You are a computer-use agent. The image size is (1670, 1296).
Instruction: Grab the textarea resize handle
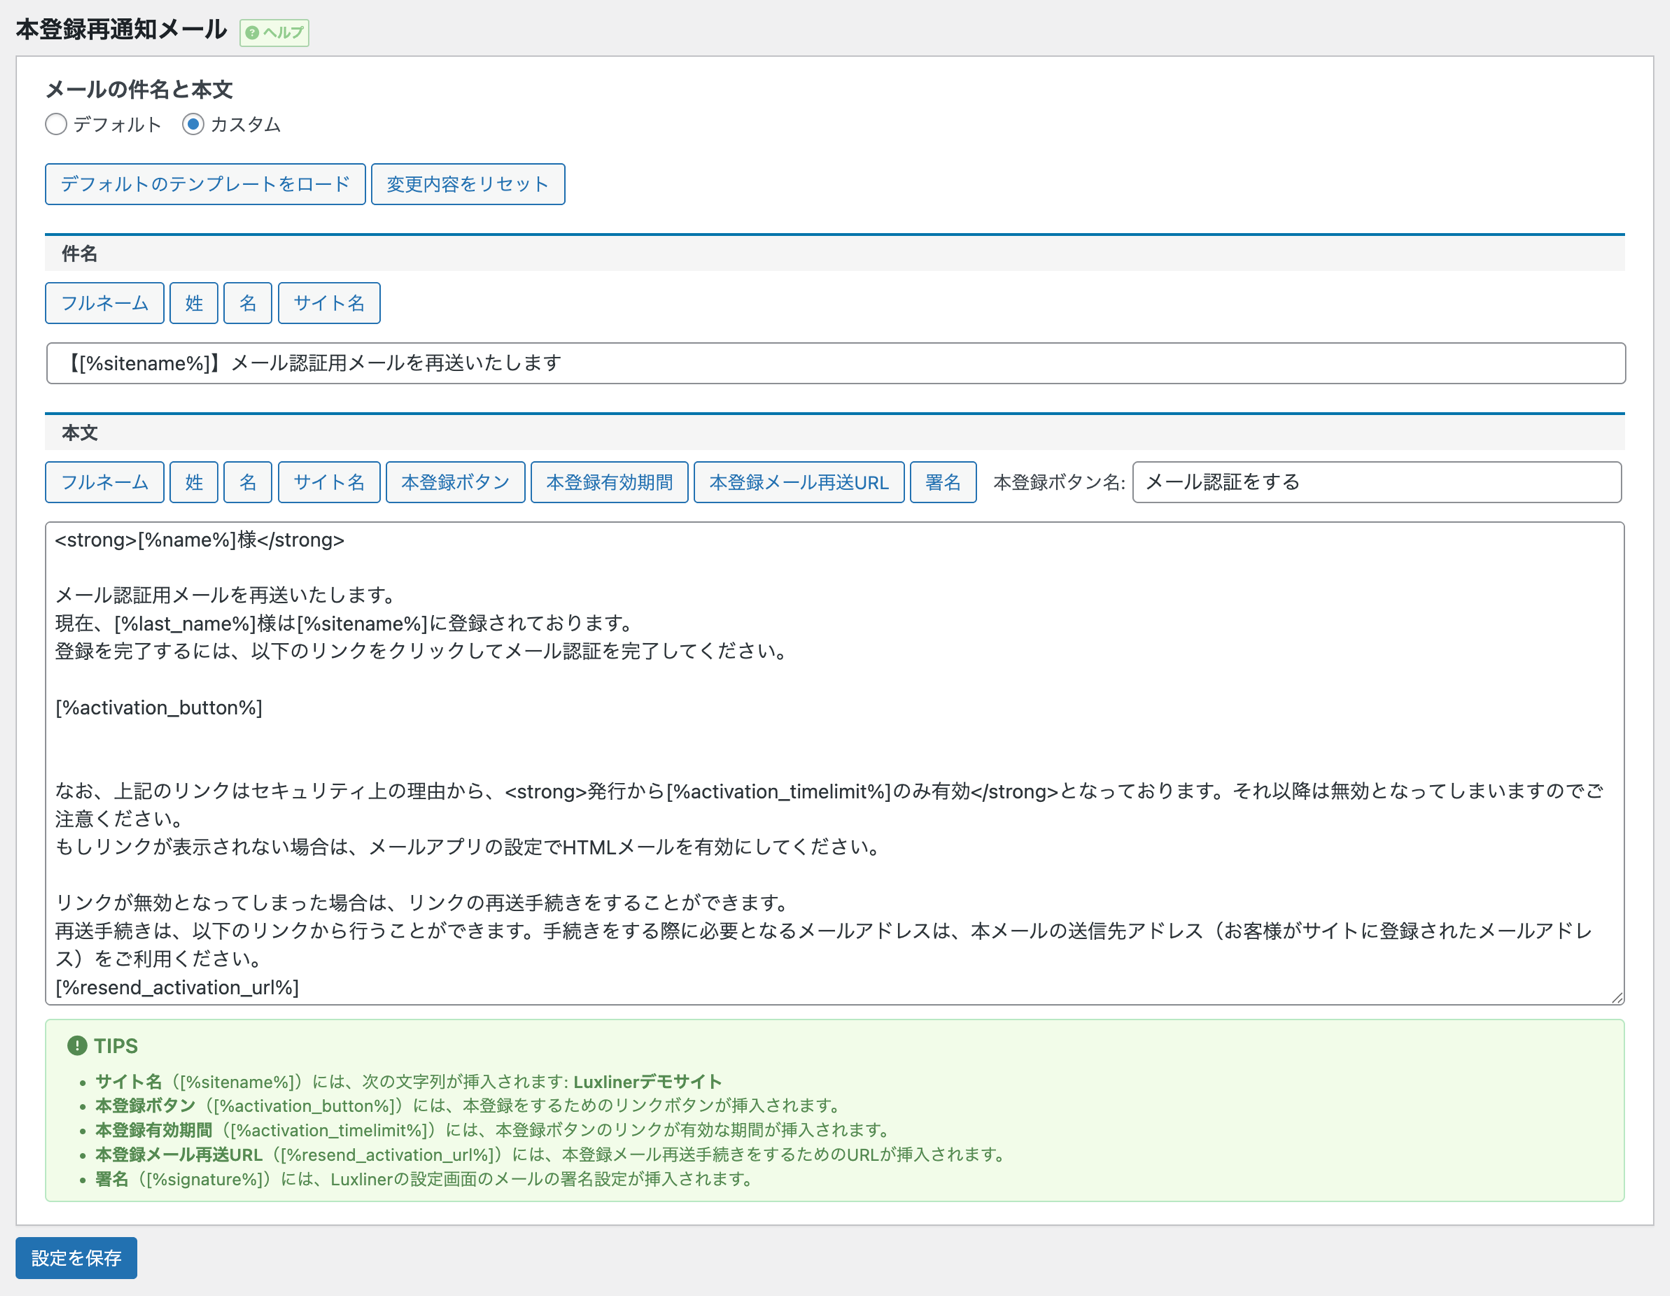[x=1617, y=997]
